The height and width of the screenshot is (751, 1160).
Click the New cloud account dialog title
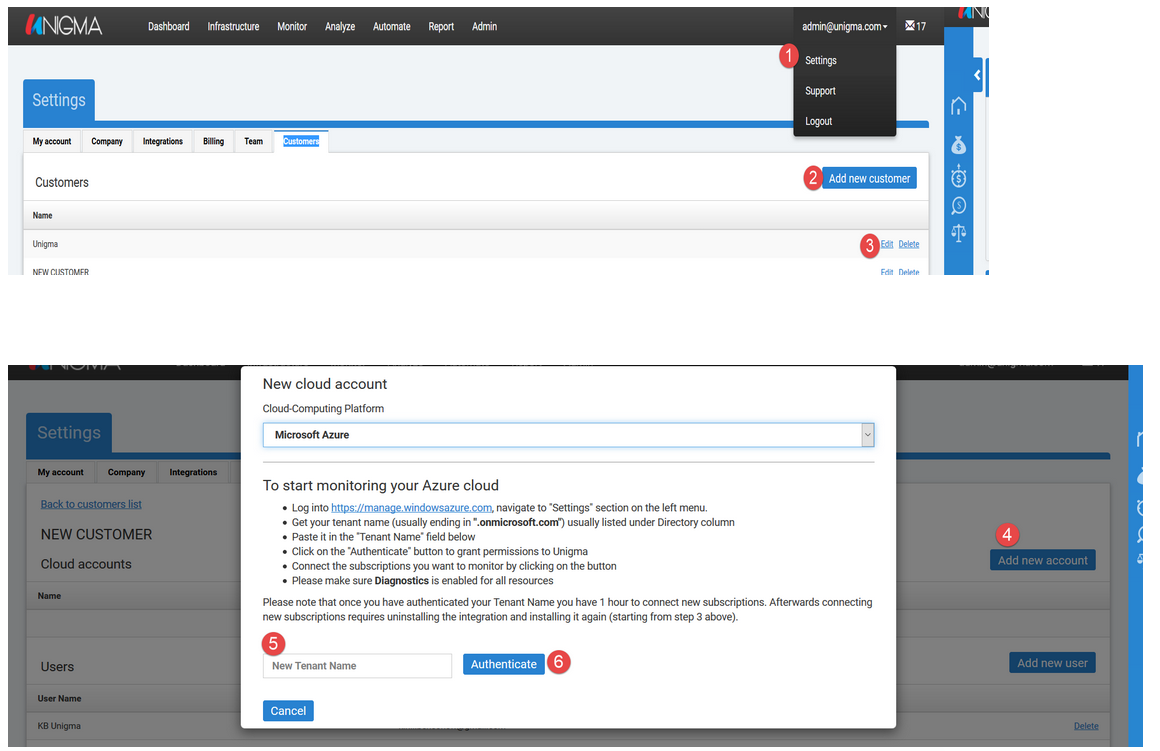click(325, 384)
